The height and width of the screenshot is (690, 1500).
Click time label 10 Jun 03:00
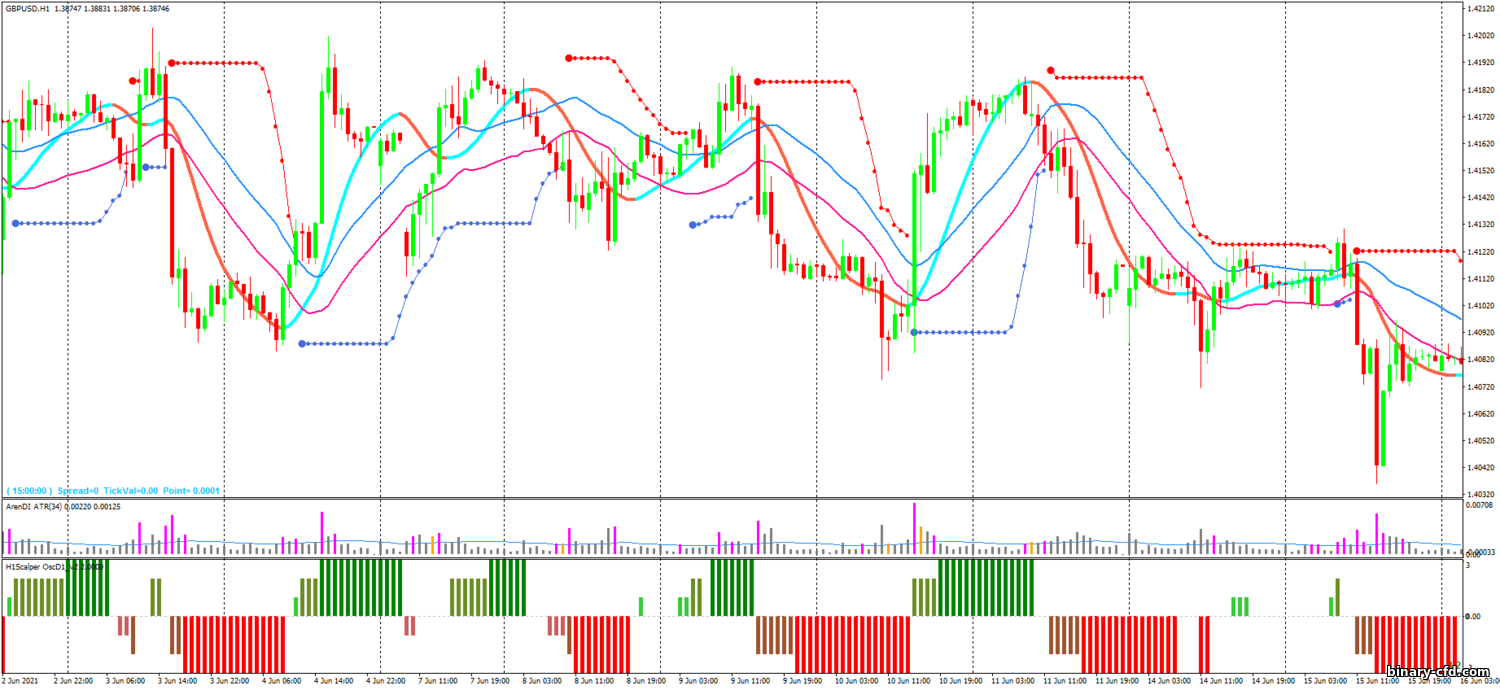click(x=856, y=681)
